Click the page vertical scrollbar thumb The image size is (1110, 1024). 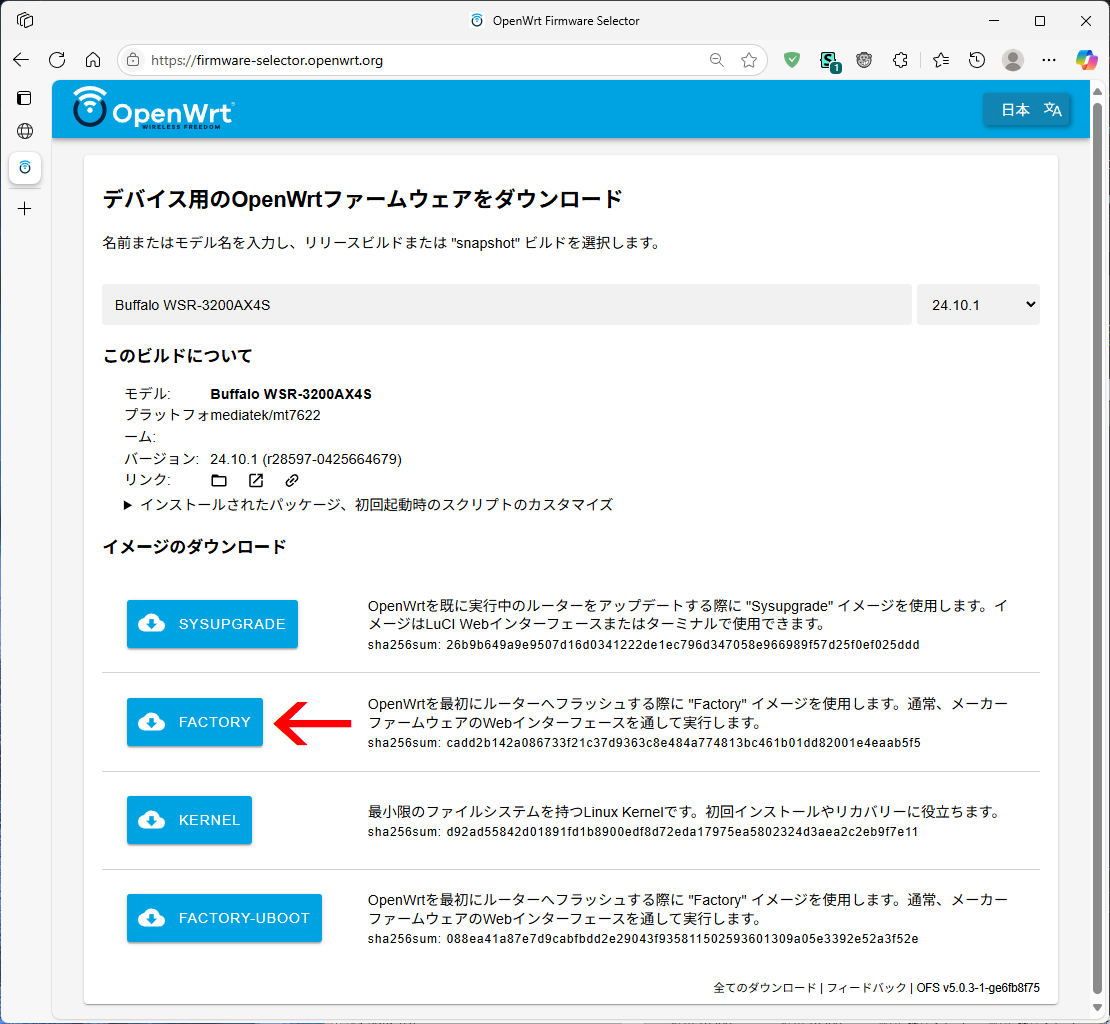pyautogui.click(x=1097, y=548)
